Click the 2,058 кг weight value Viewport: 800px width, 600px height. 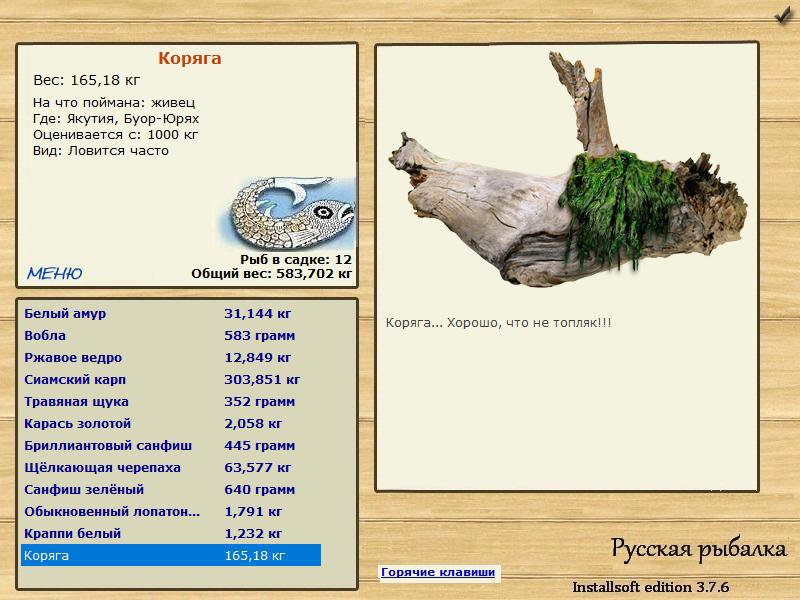[253, 423]
